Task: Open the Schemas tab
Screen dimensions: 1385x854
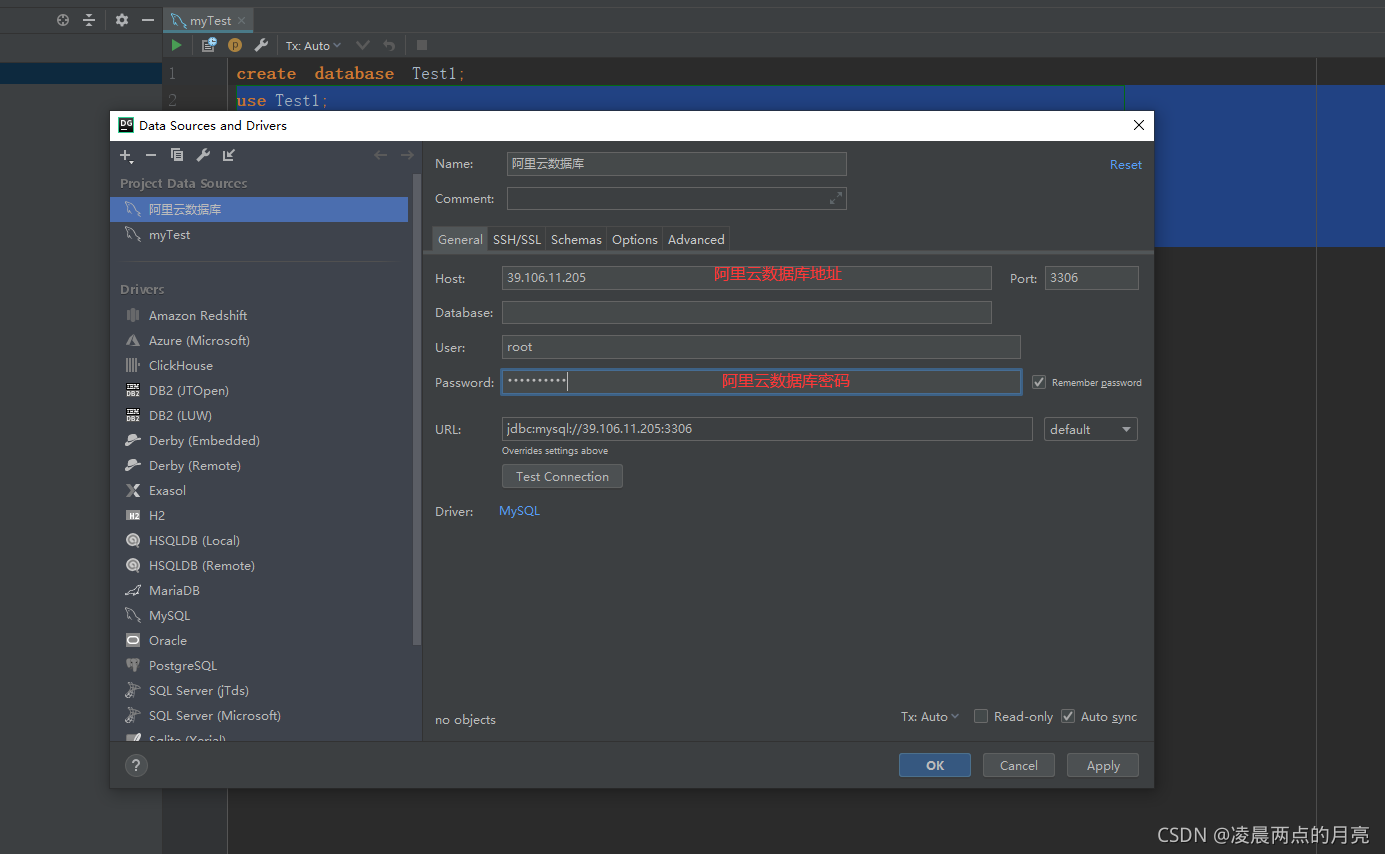Action: click(x=576, y=239)
